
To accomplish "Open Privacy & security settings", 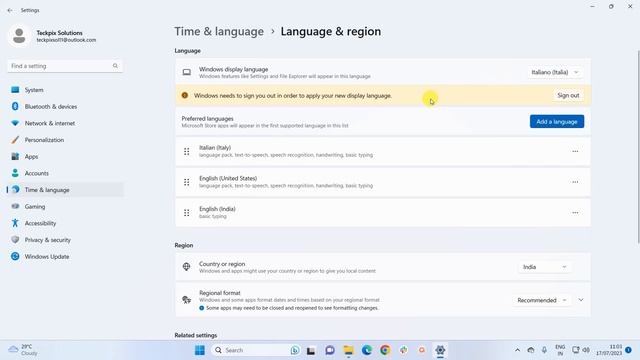I will pyautogui.click(x=64, y=240).
